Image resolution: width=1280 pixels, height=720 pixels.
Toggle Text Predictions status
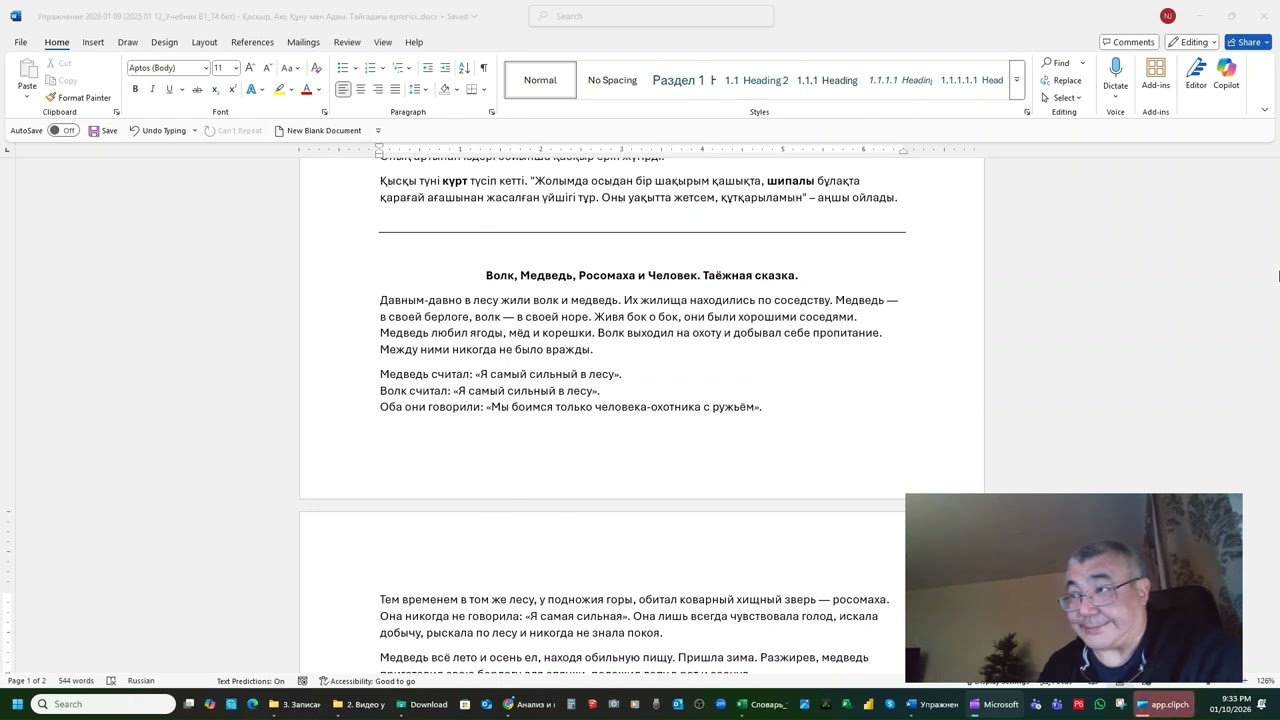click(x=250, y=681)
